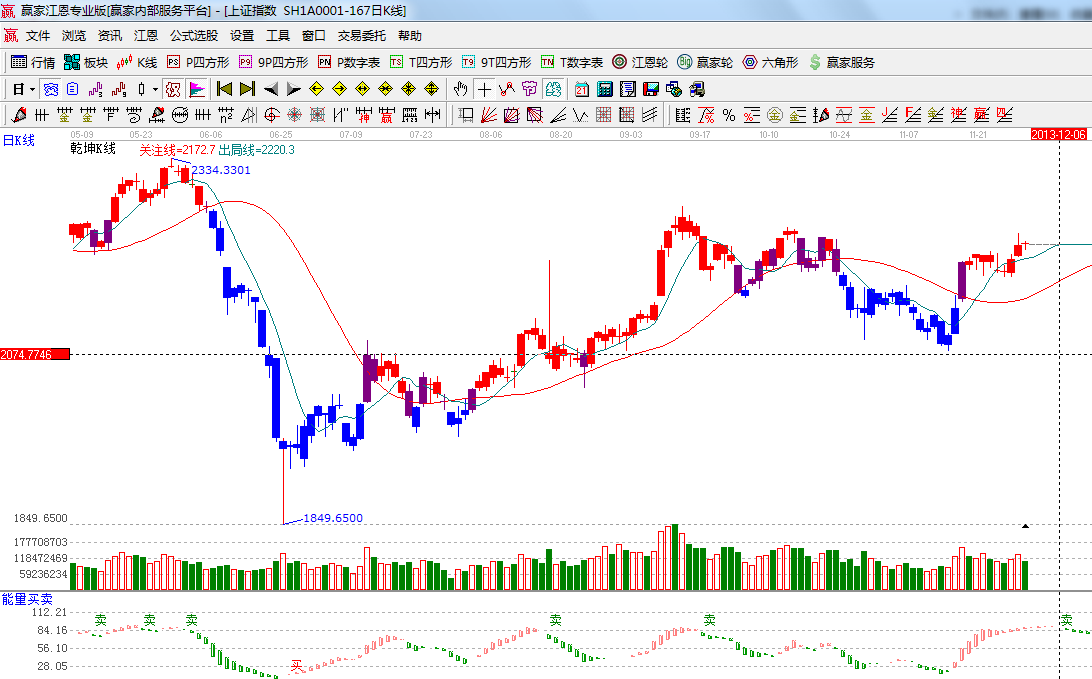Click the 行情 market quotes button

click(x=33, y=62)
